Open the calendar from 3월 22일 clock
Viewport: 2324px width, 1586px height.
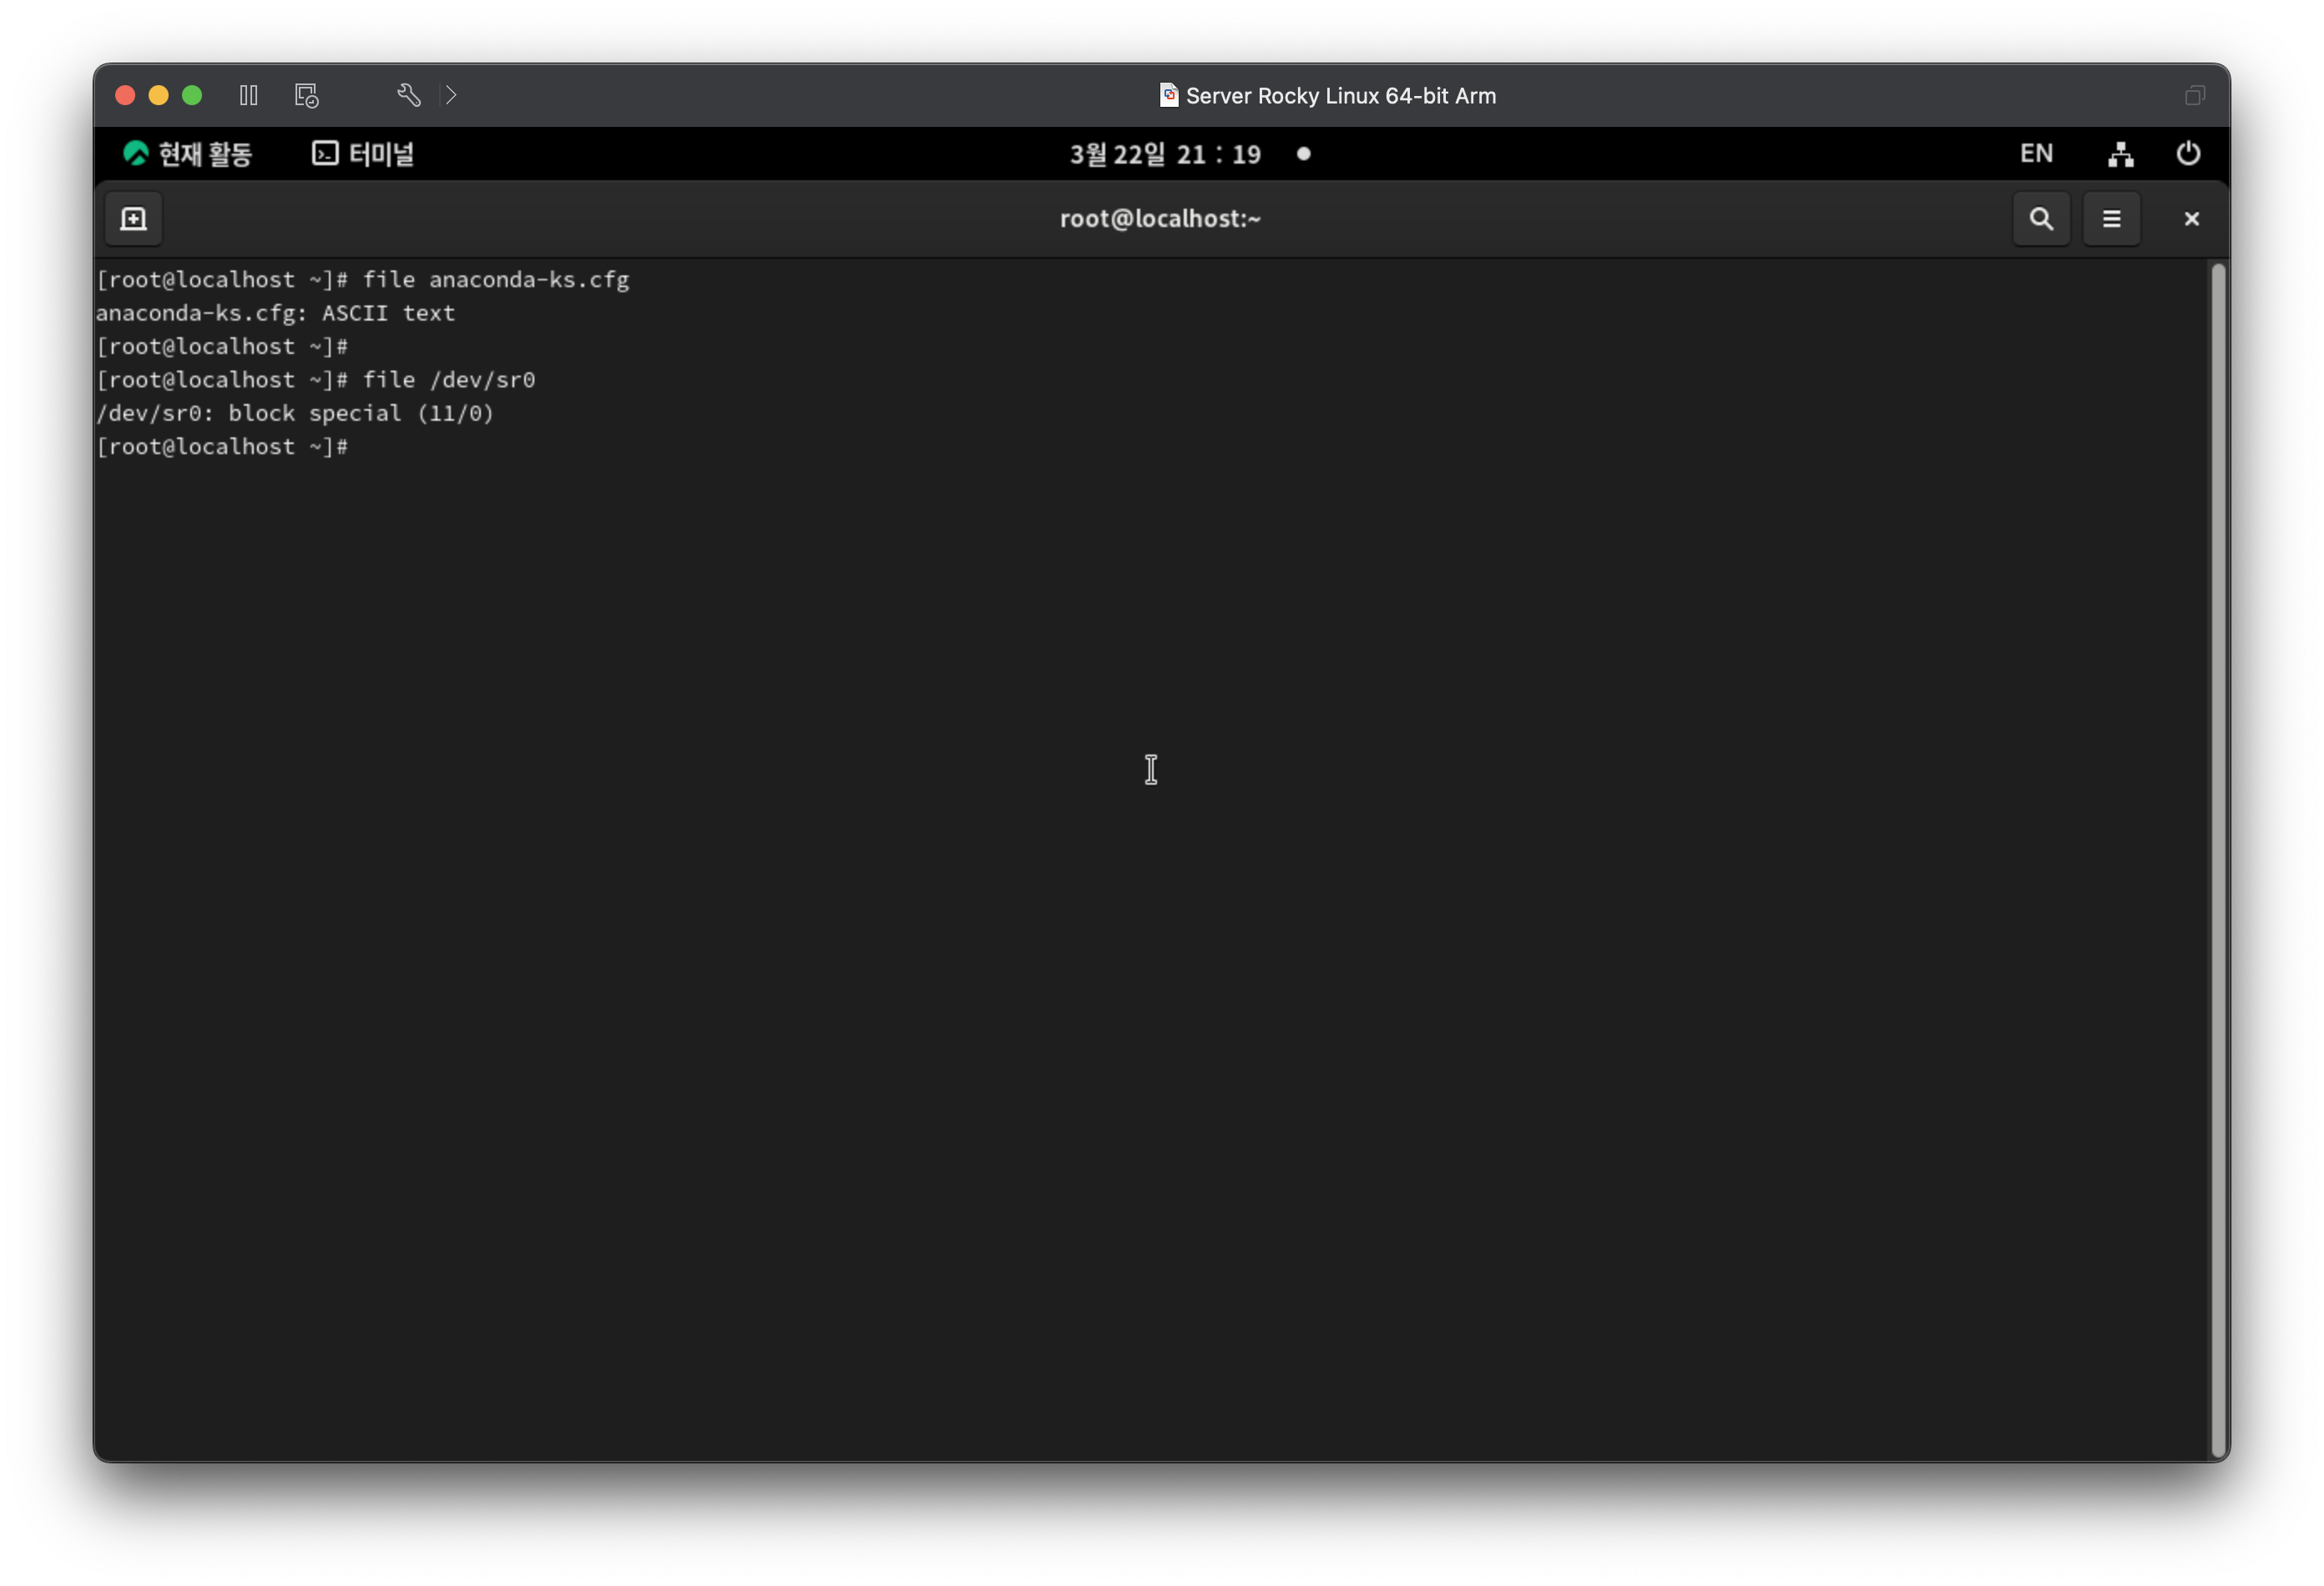pos(1165,154)
